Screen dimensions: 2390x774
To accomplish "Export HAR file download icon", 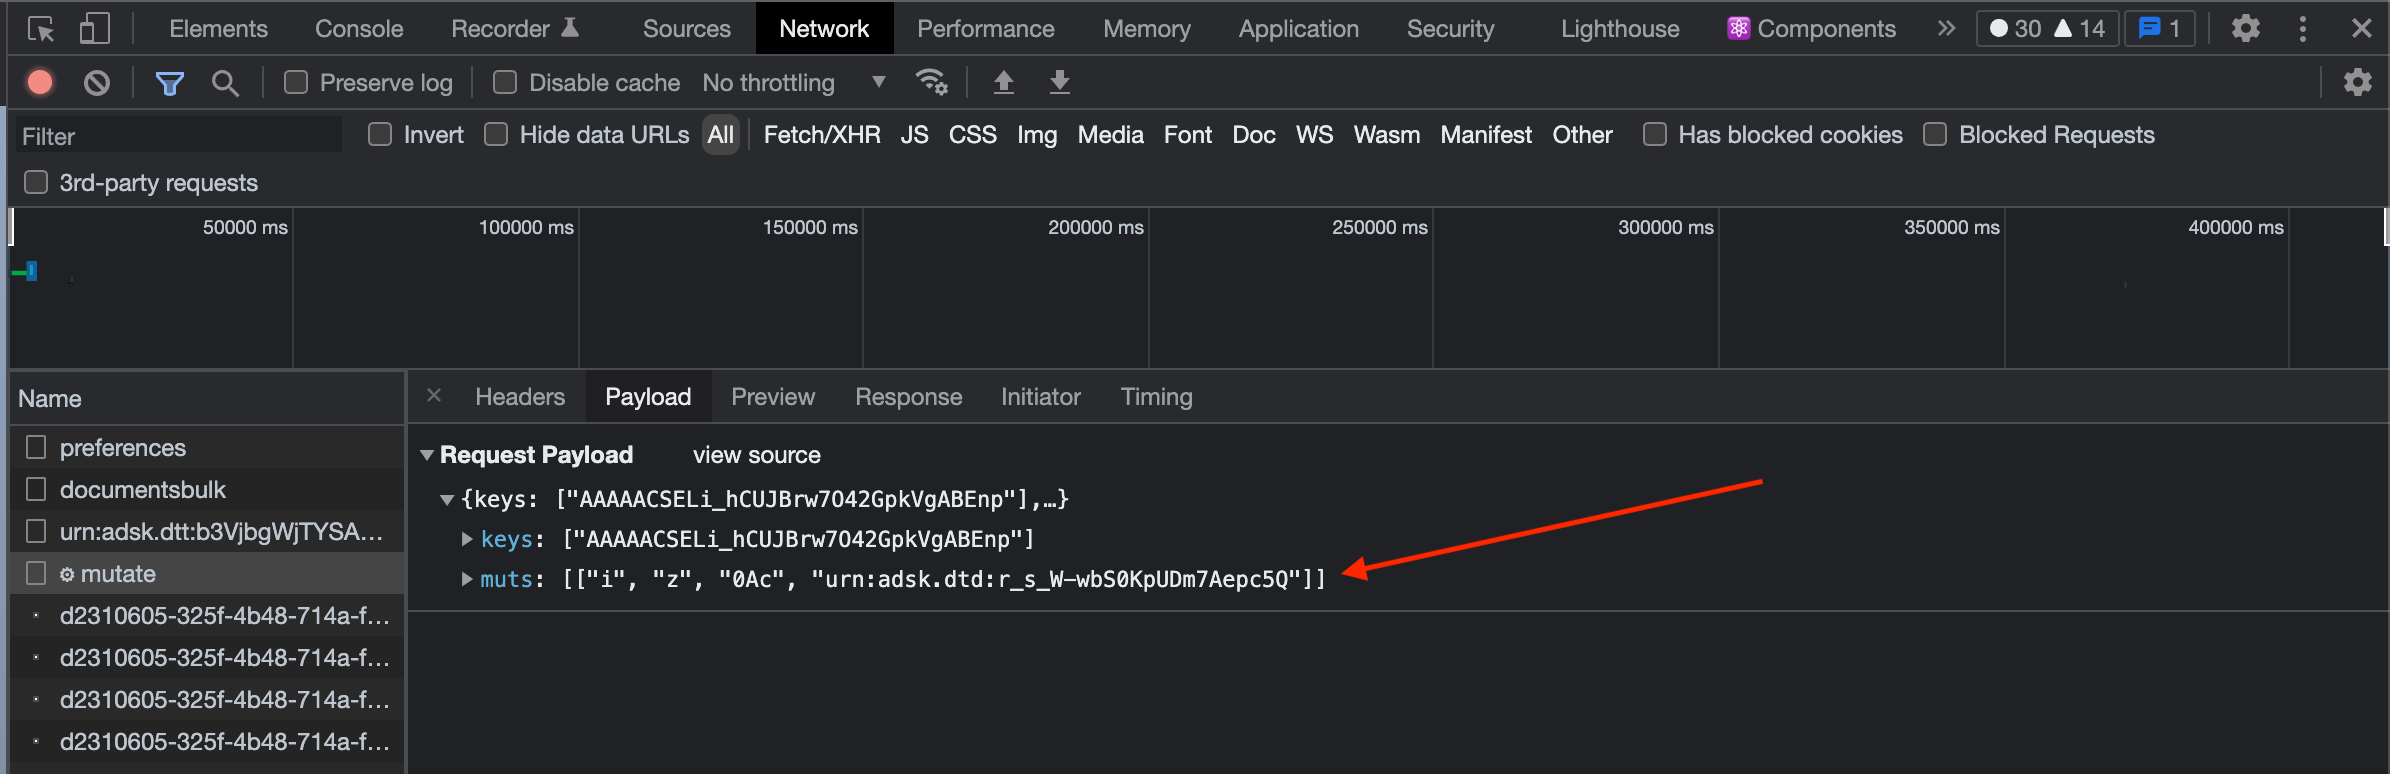I will (x=1059, y=82).
